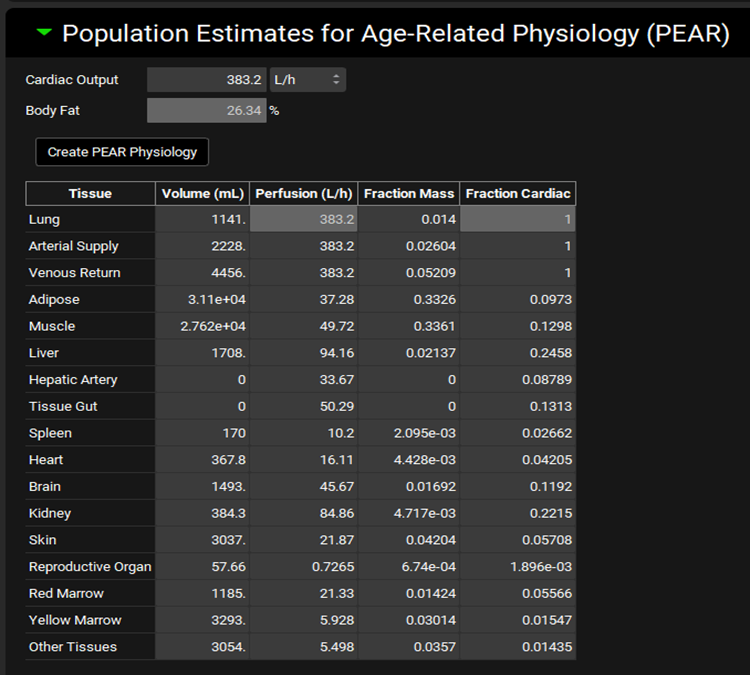Viewport: 750px width, 675px height.
Task: Click the Lung fraction cardiac cell
Action: 518,220
